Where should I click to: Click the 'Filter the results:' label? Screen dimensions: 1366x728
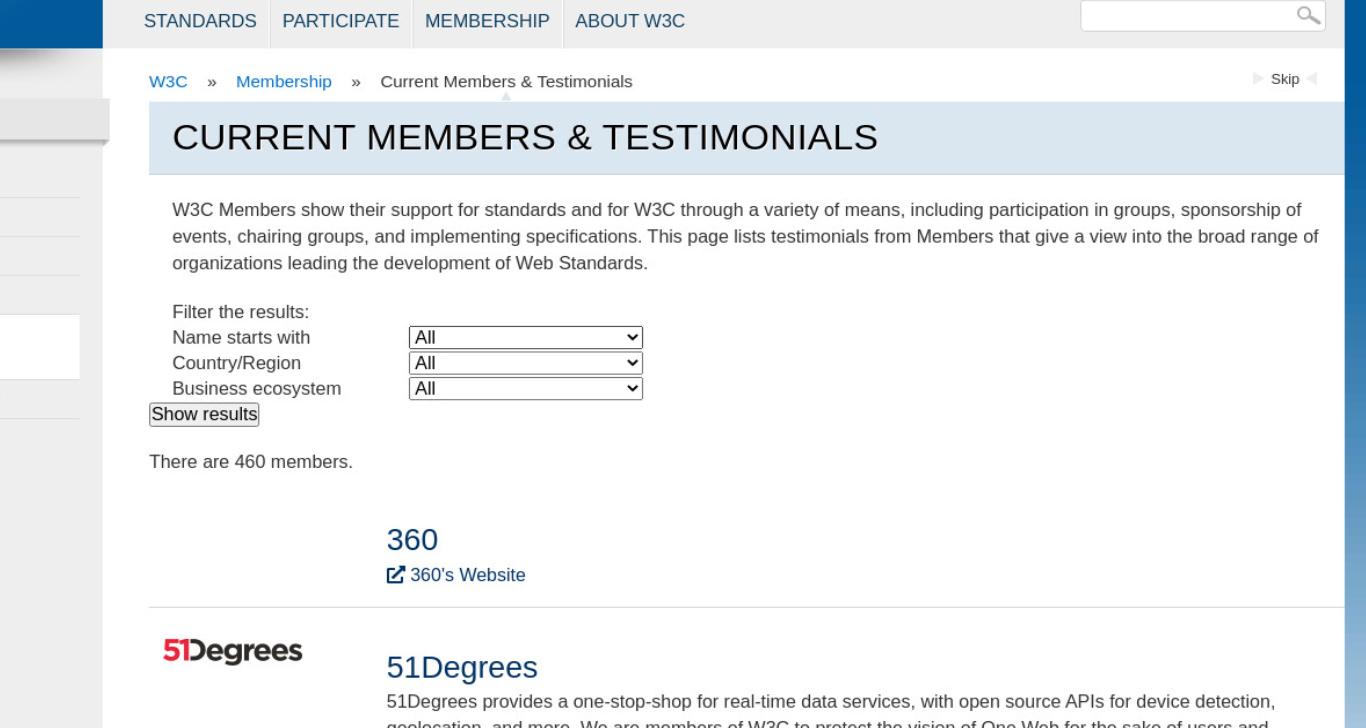click(x=241, y=312)
